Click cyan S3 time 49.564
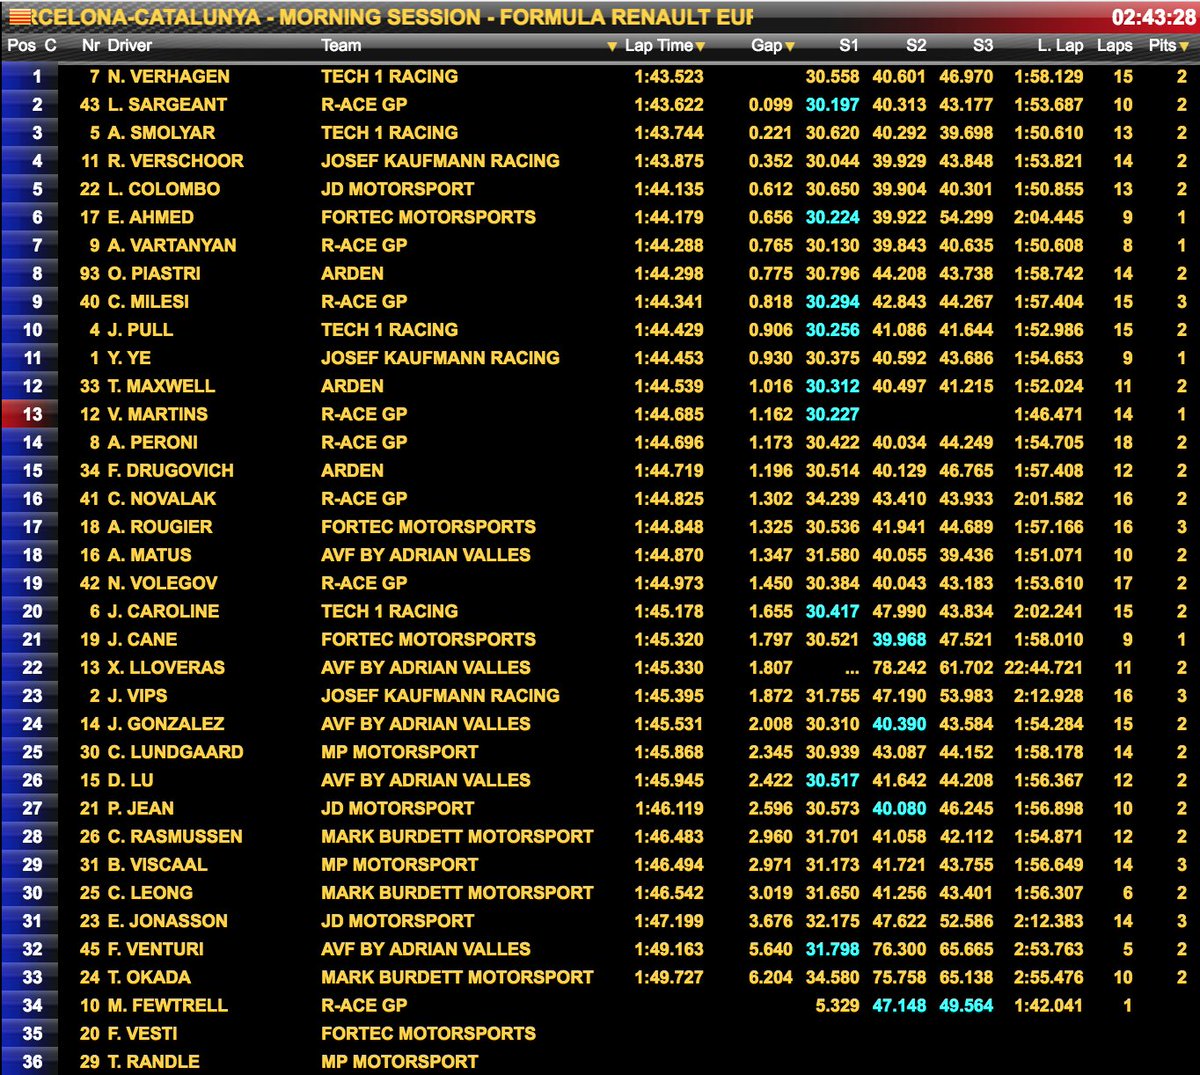Image resolution: width=1200 pixels, height=1075 pixels. tap(966, 1005)
